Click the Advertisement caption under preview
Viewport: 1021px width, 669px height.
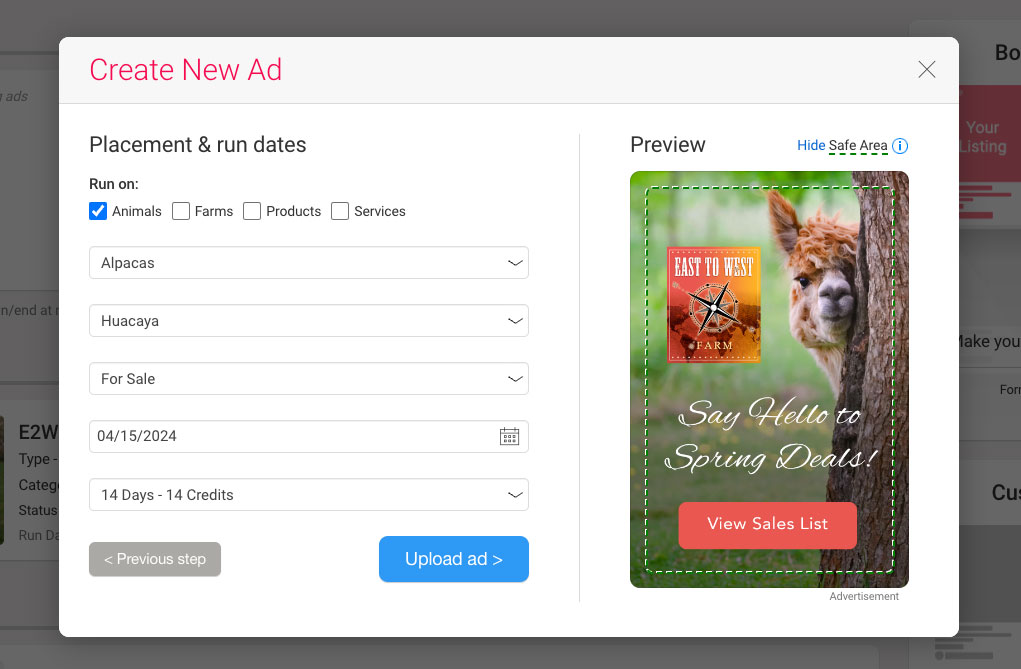coord(863,596)
